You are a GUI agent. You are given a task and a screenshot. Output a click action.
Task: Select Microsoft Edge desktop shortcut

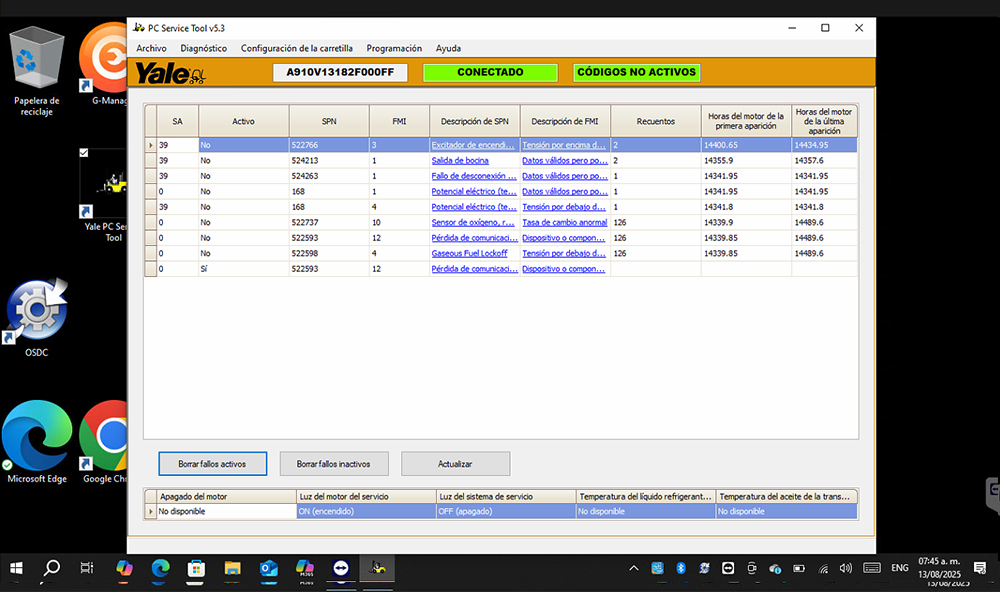37,442
